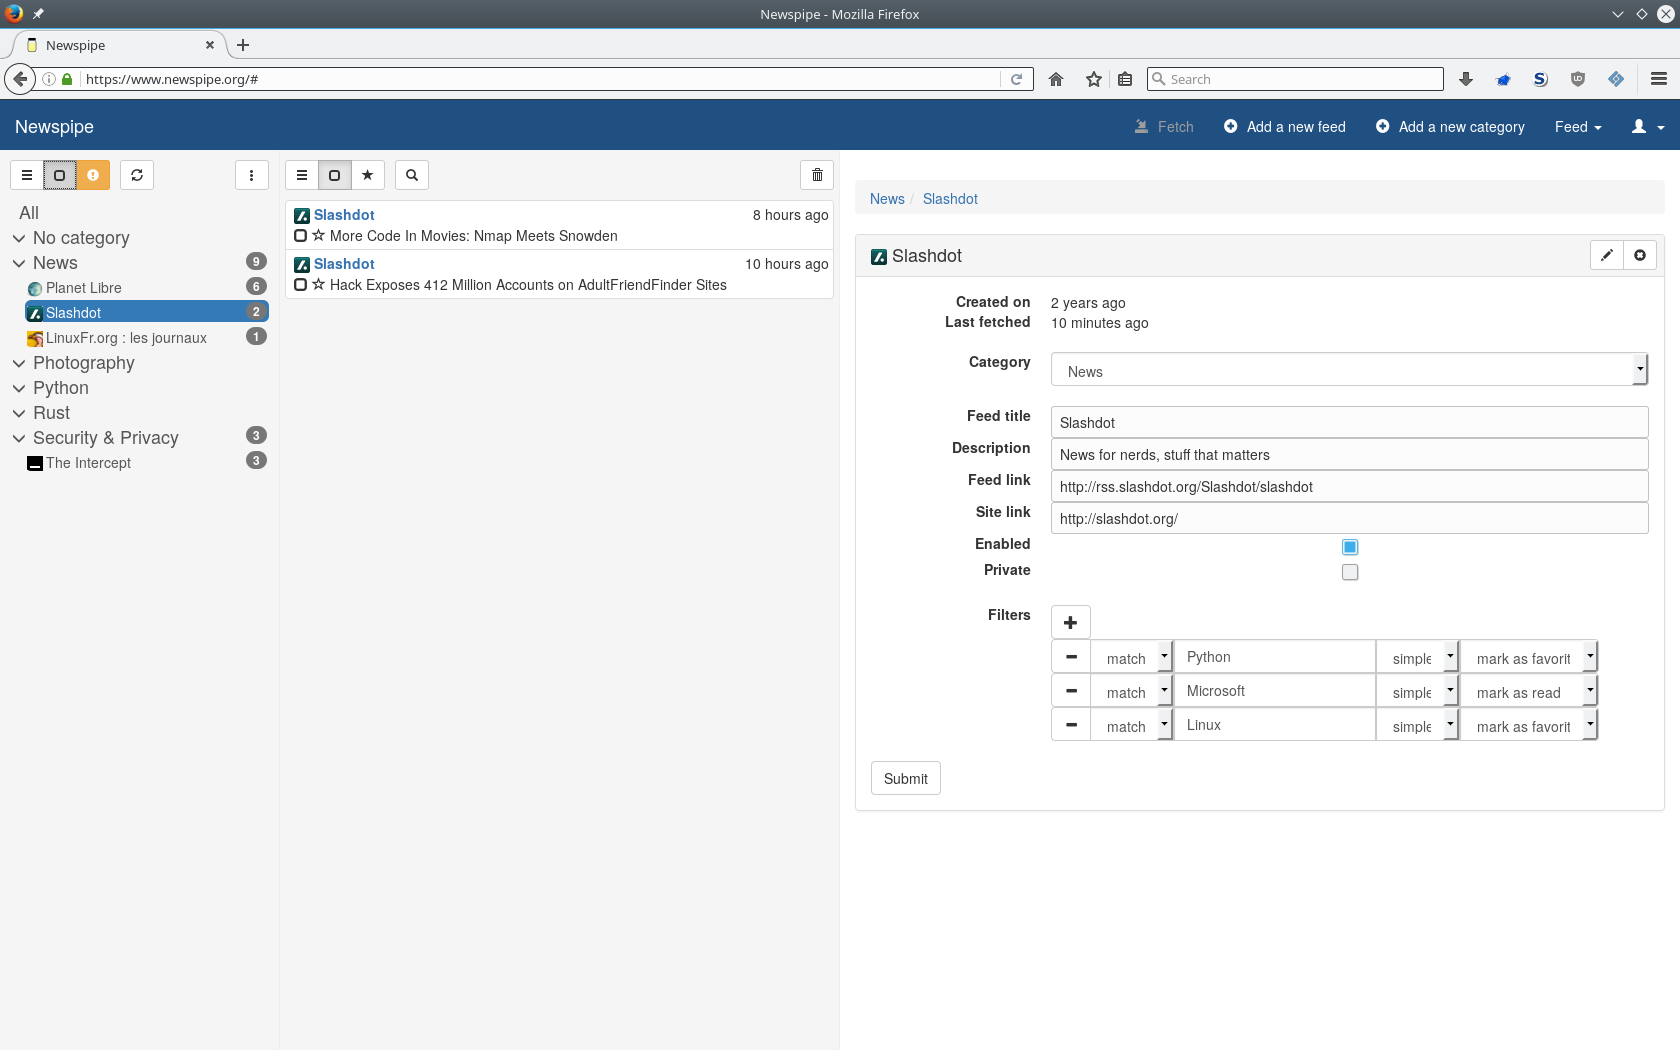This screenshot has width=1680, height=1050.
Task: Open the Feed menu in navbar
Action: pos(1578,127)
